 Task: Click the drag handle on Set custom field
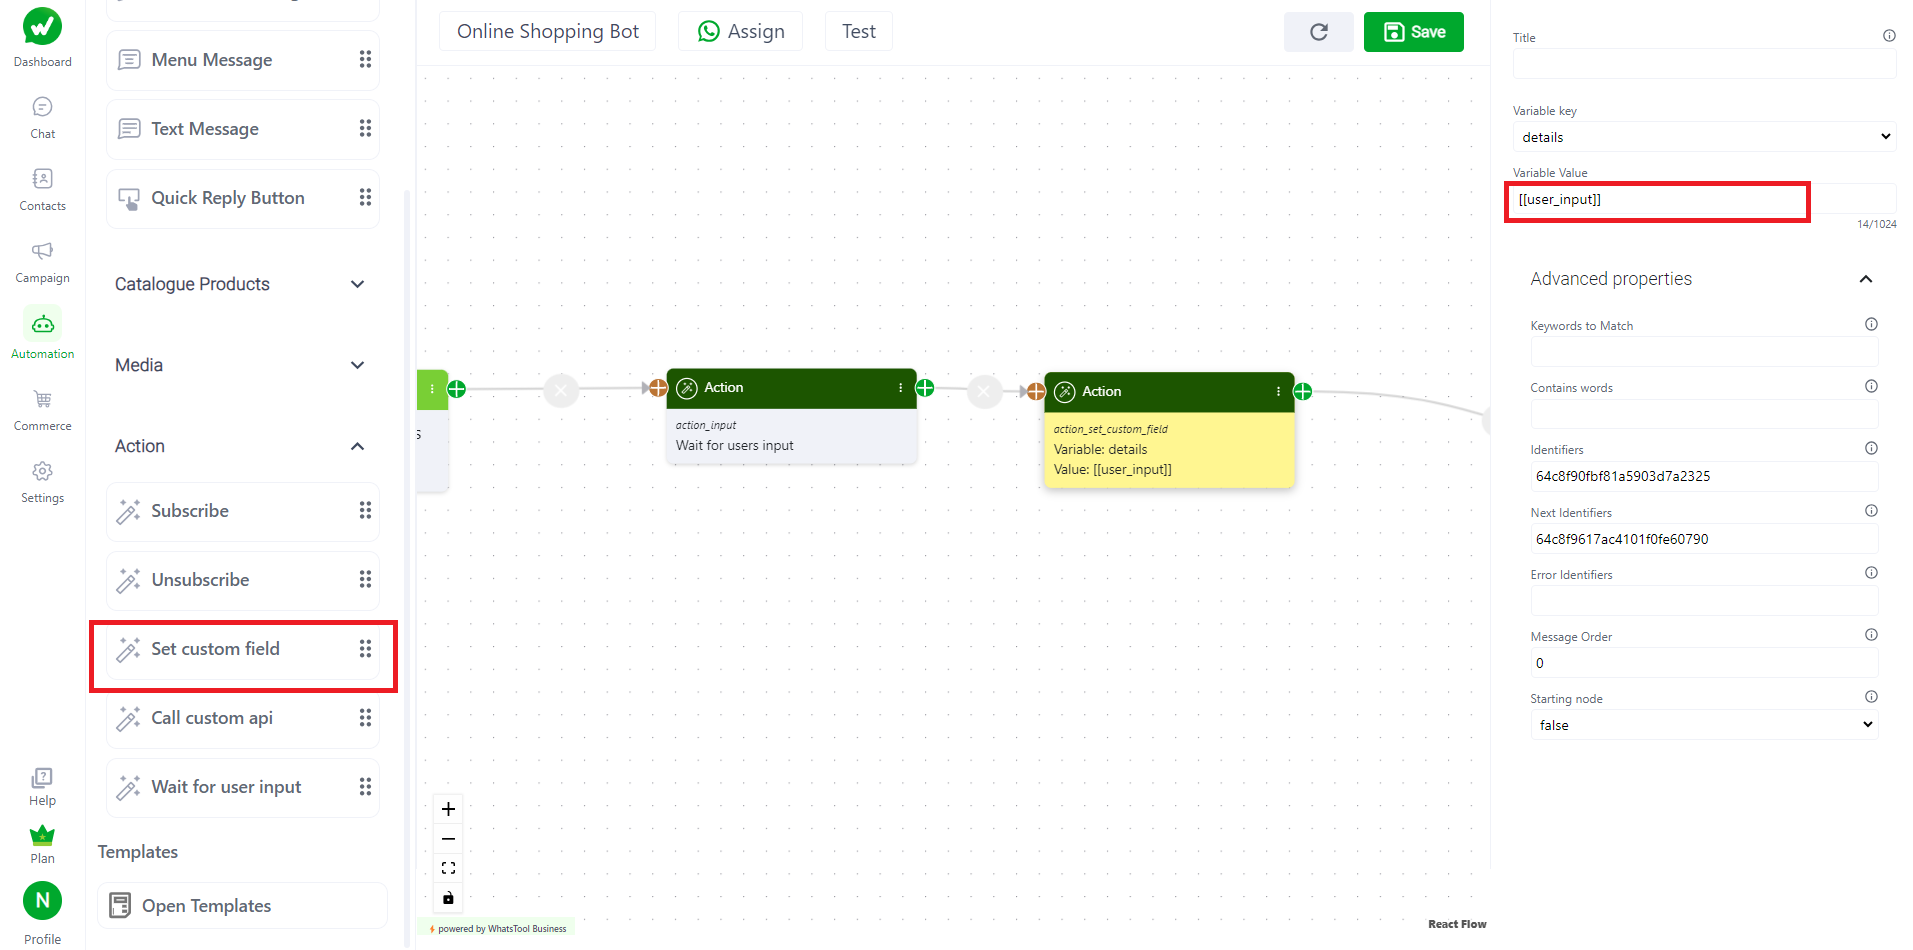coord(365,649)
